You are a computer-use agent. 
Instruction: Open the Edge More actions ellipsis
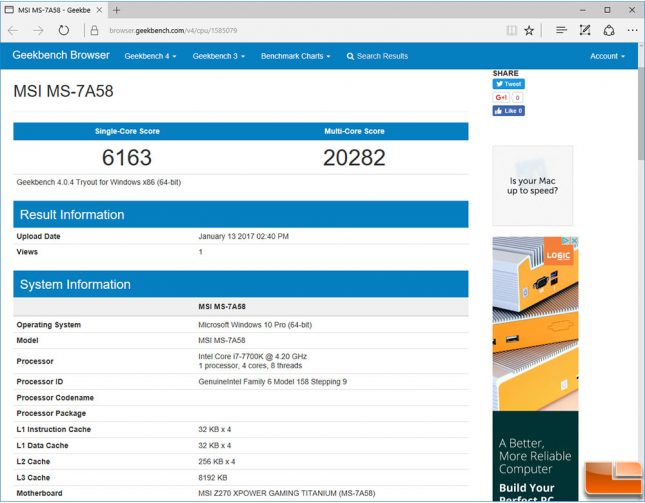point(632,30)
